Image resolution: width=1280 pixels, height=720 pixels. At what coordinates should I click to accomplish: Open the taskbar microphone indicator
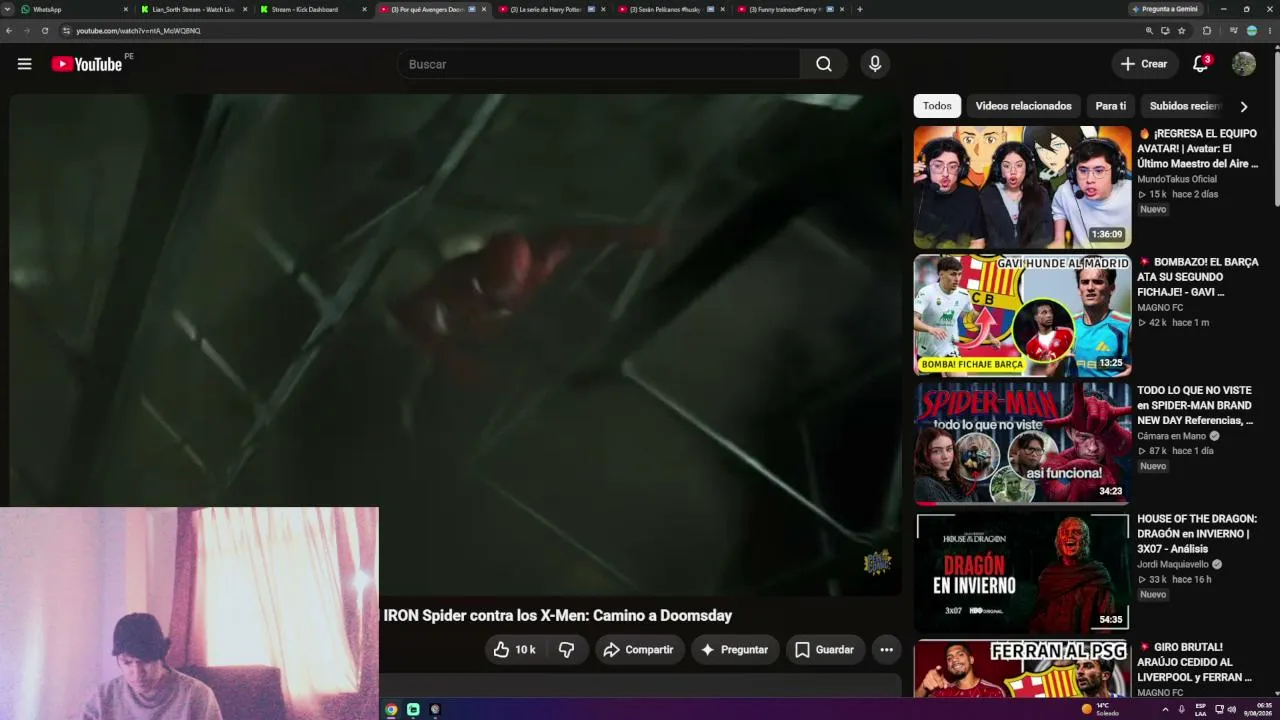tap(1181, 709)
